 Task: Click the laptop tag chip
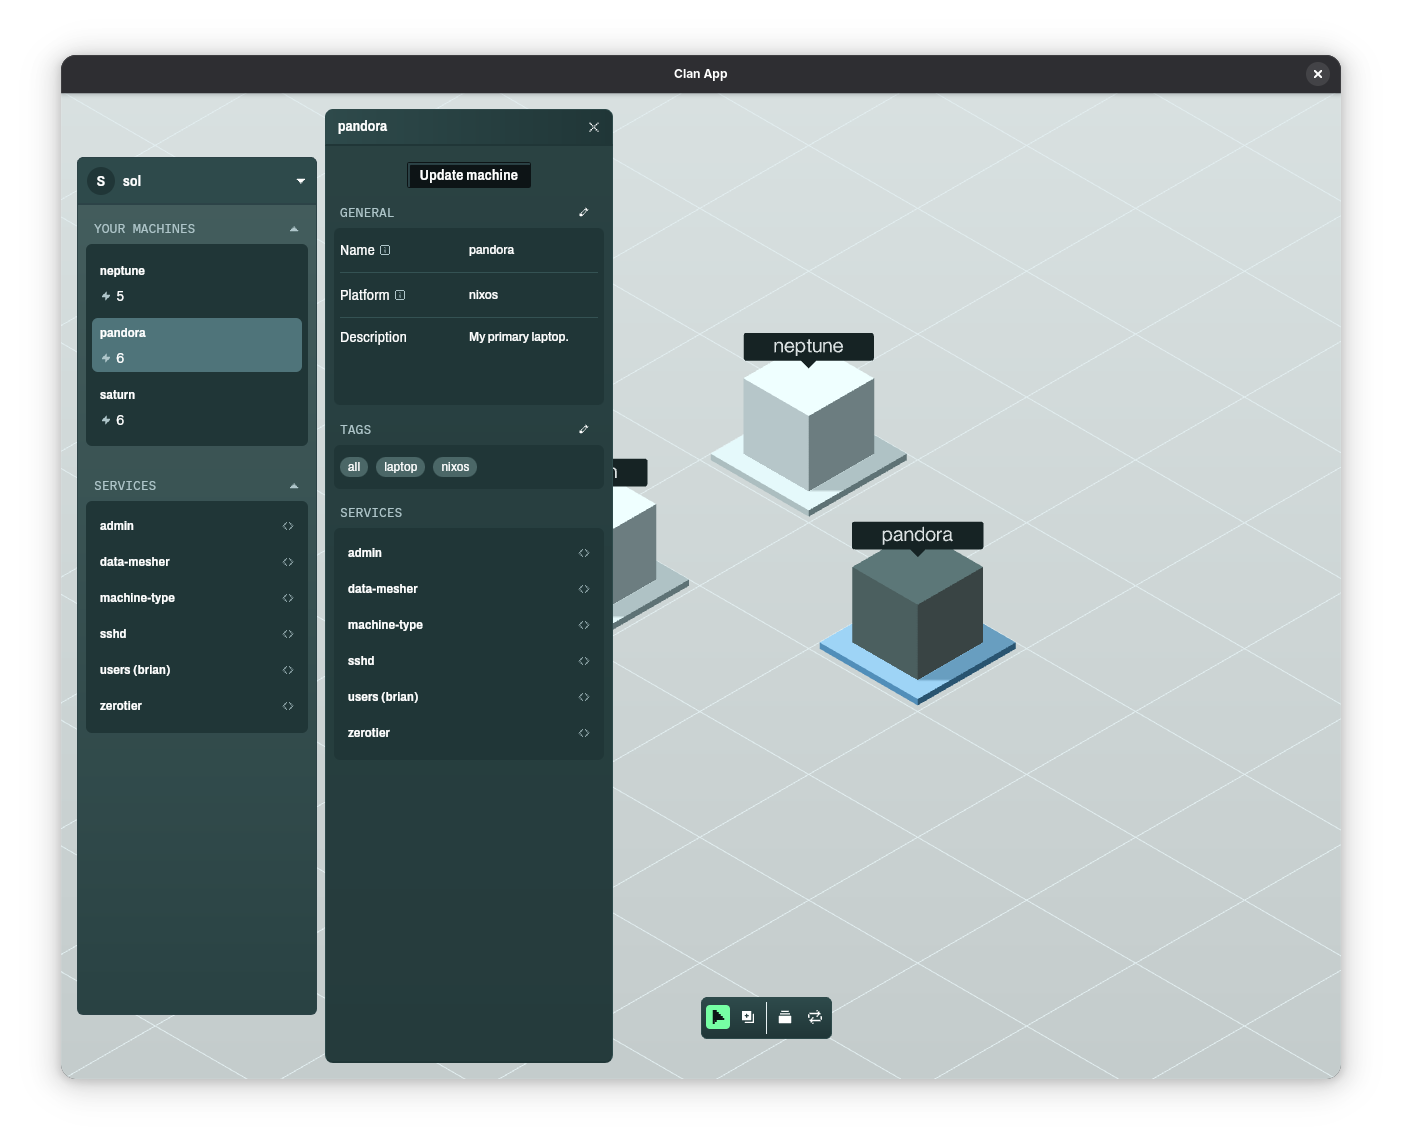(400, 467)
